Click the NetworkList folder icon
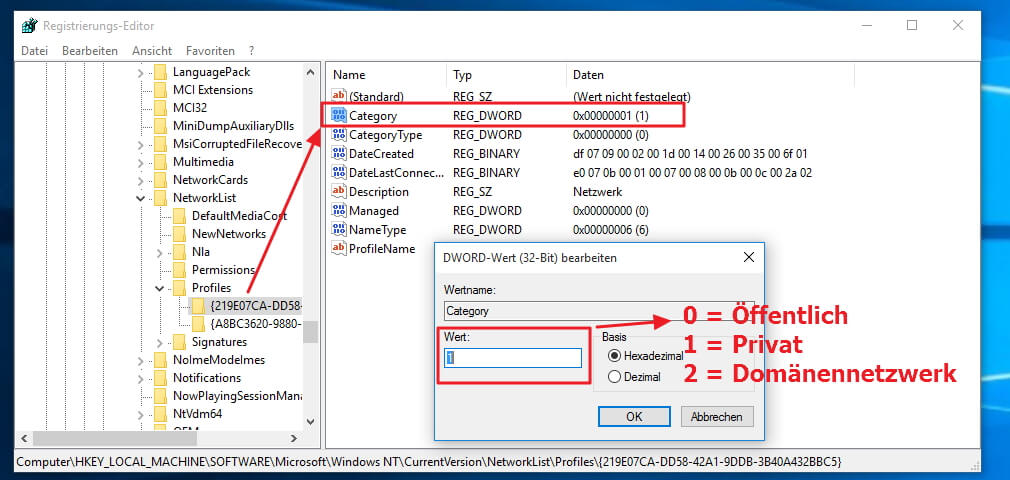This screenshot has width=1010, height=480. [x=160, y=198]
